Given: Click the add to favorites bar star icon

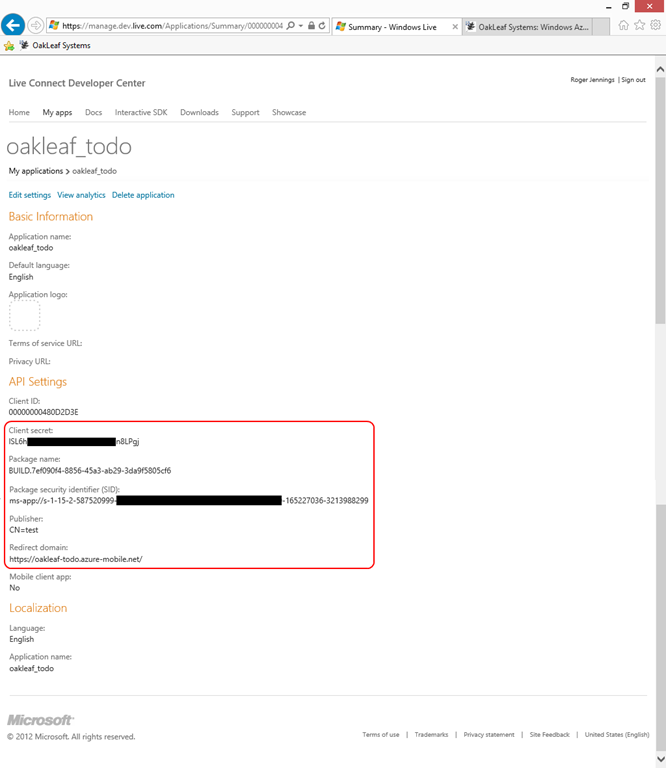Looking at the screenshot, I should pos(9,46).
